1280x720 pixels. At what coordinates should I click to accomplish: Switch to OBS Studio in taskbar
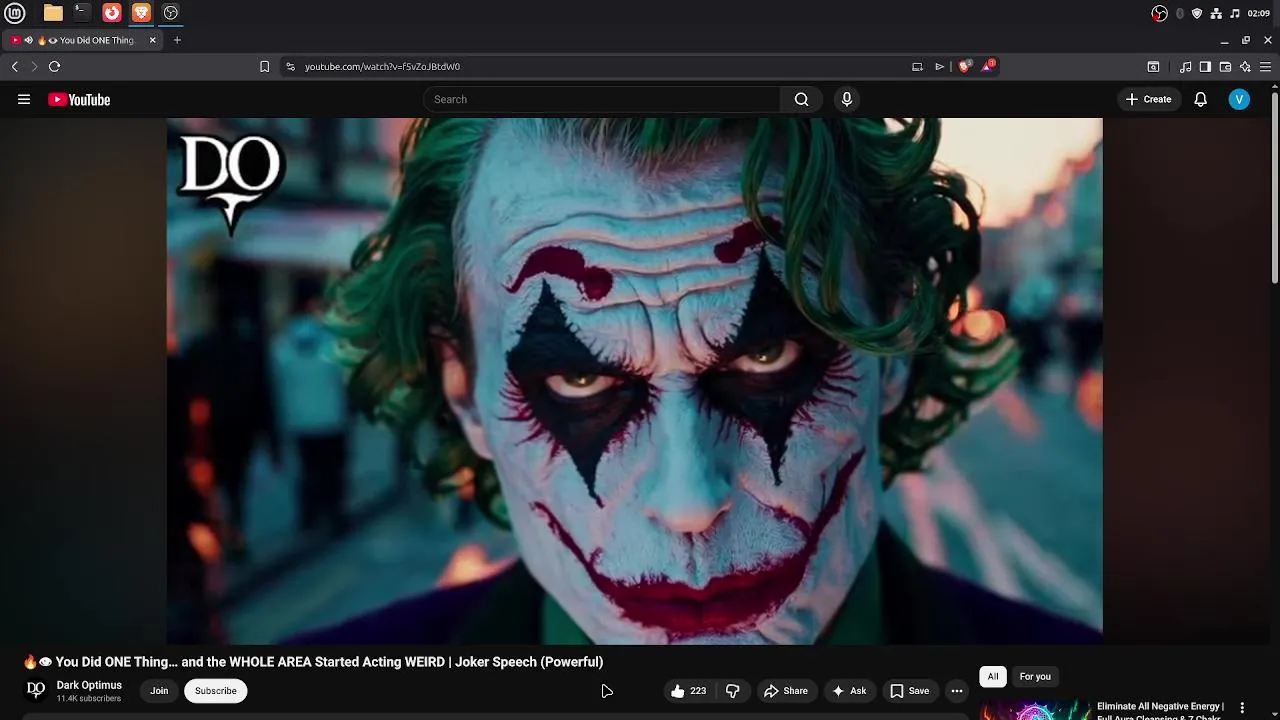[x=170, y=13]
